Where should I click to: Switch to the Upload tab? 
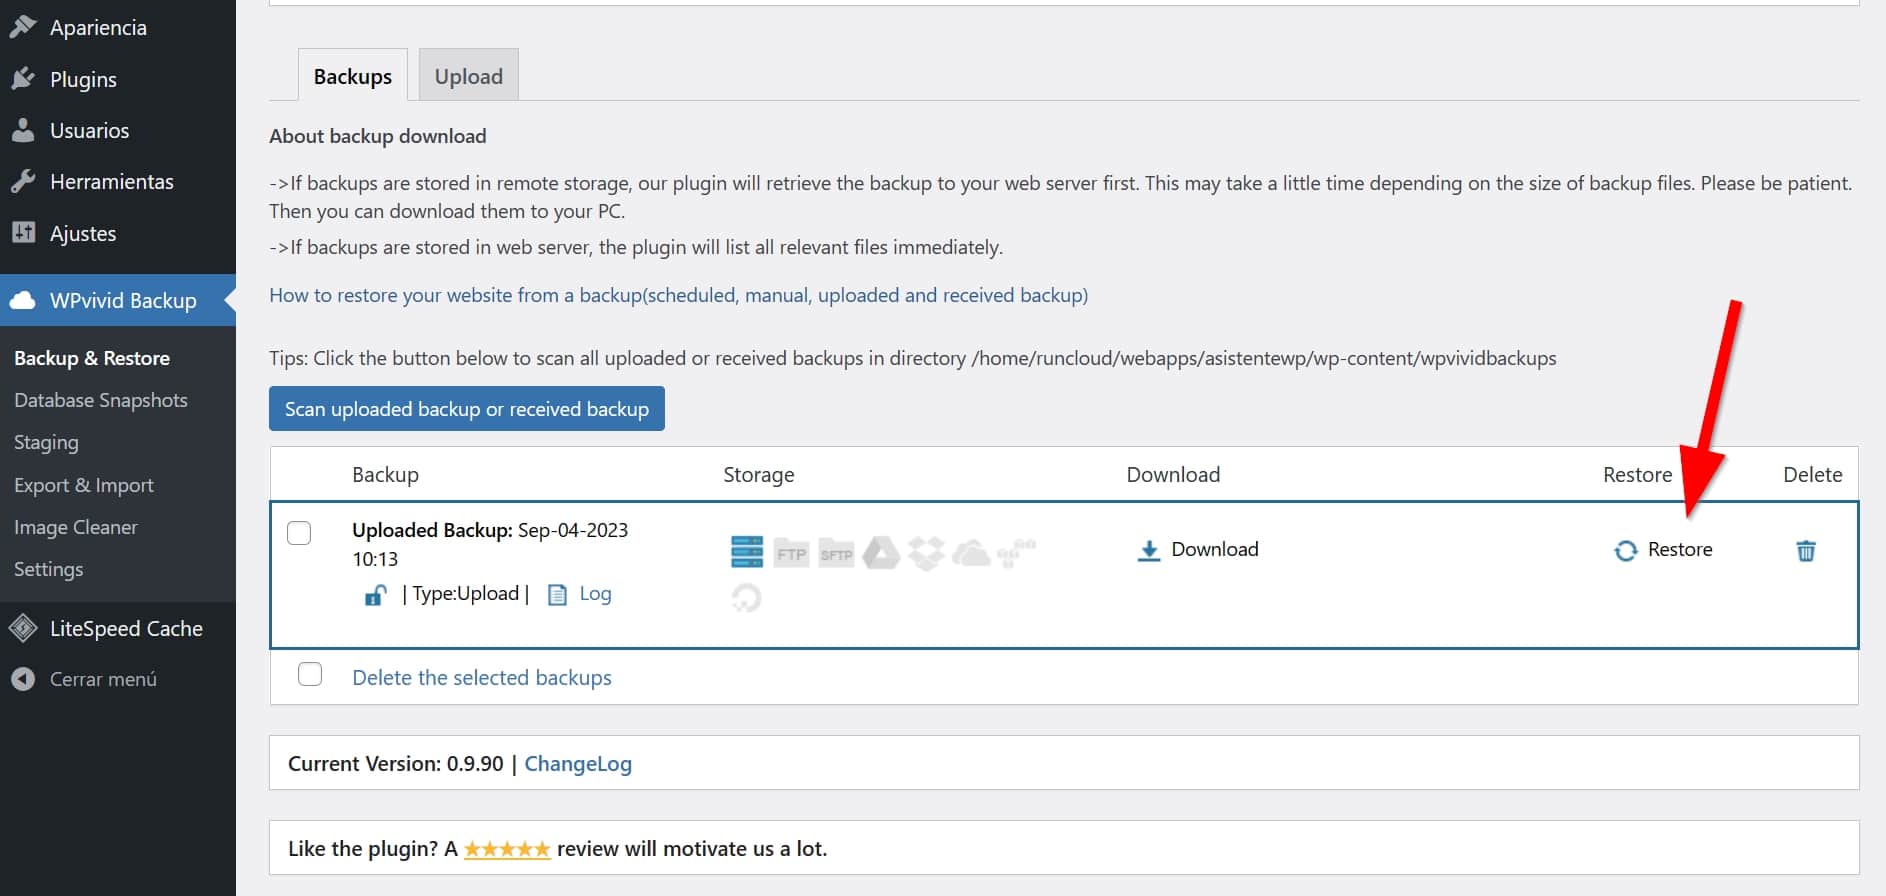[x=468, y=76]
